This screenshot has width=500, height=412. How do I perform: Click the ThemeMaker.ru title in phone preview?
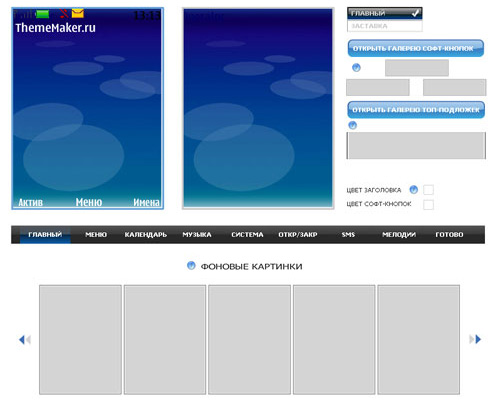[x=55, y=28]
